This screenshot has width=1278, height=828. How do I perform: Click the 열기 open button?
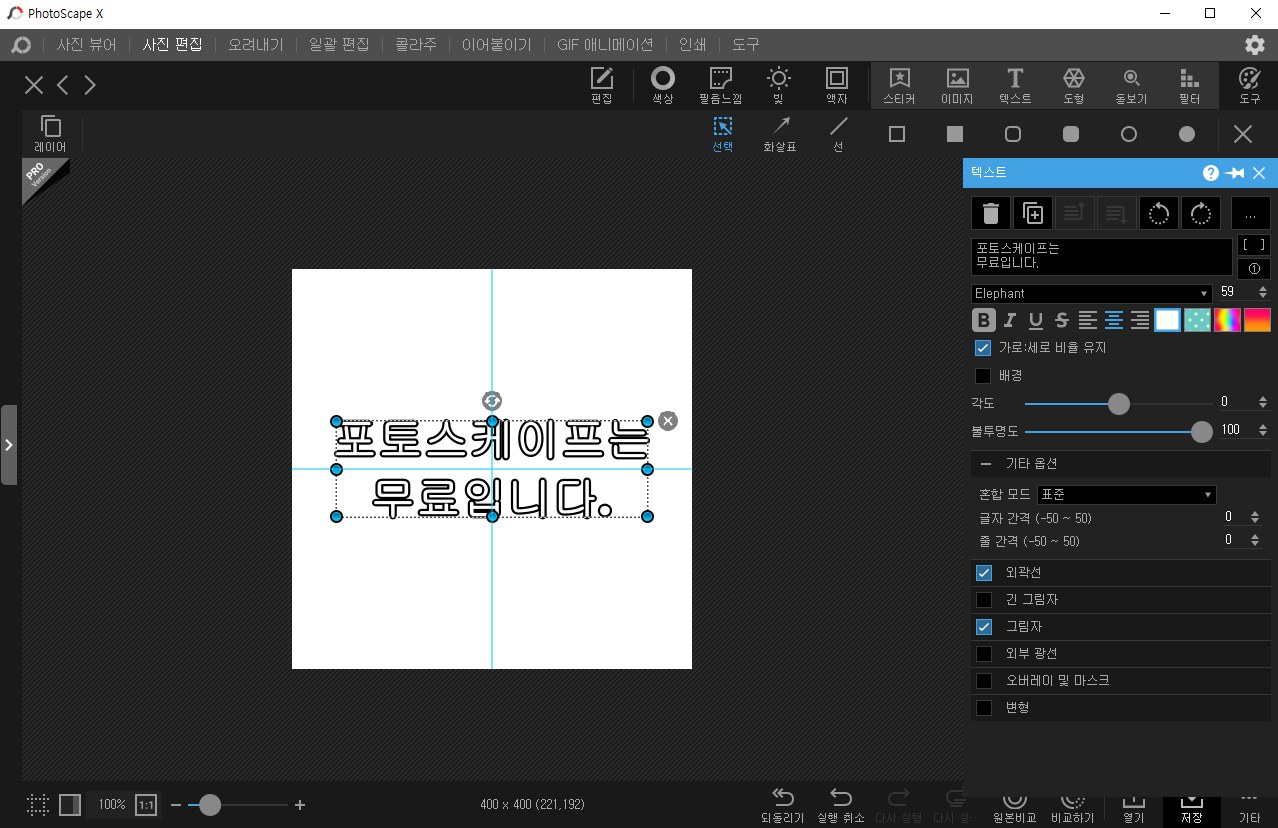point(1133,811)
